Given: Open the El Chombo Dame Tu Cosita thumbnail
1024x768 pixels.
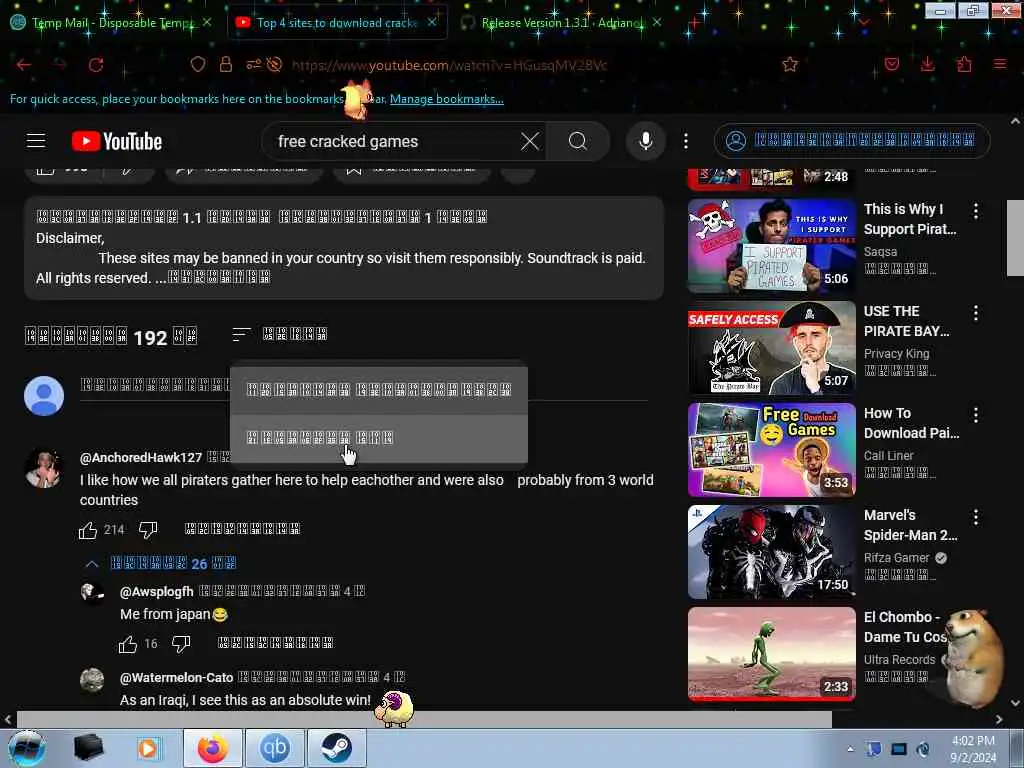Looking at the screenshot, I should point(772,654).
